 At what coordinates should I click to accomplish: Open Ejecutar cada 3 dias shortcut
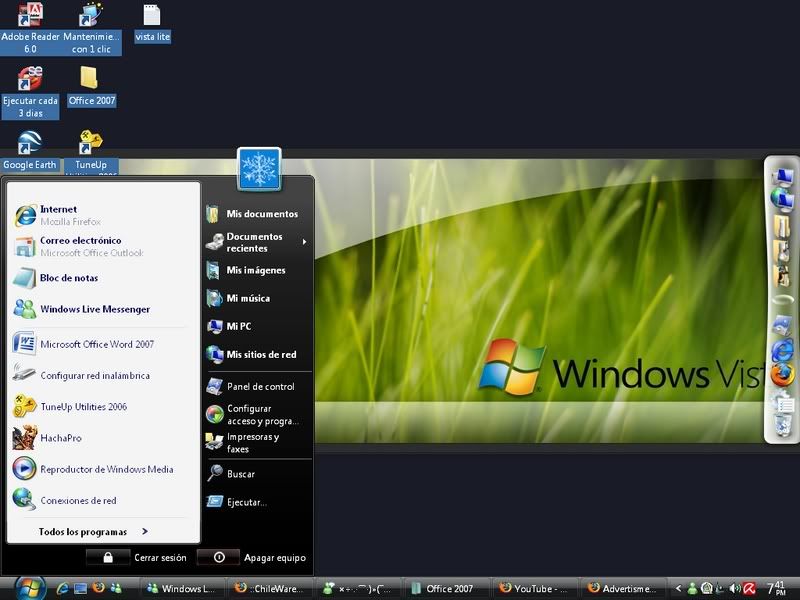pyautogui.click(x=30, y=92)
